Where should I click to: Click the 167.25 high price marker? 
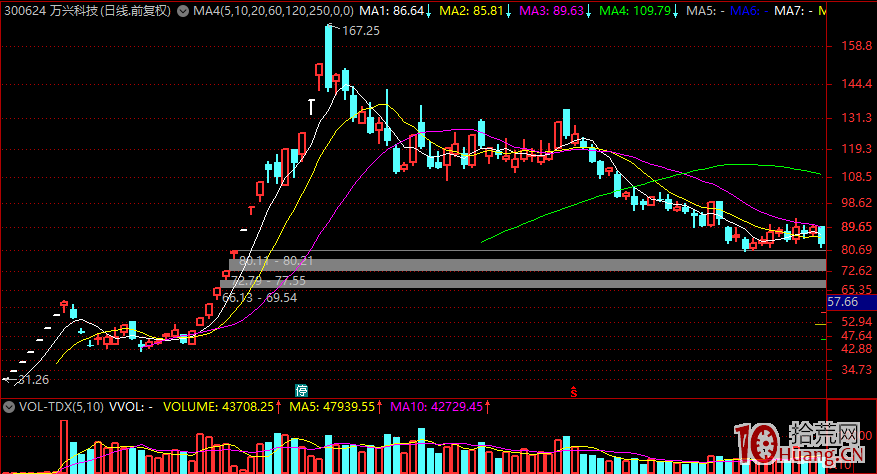pyautogui.click(x=360, y=31)
